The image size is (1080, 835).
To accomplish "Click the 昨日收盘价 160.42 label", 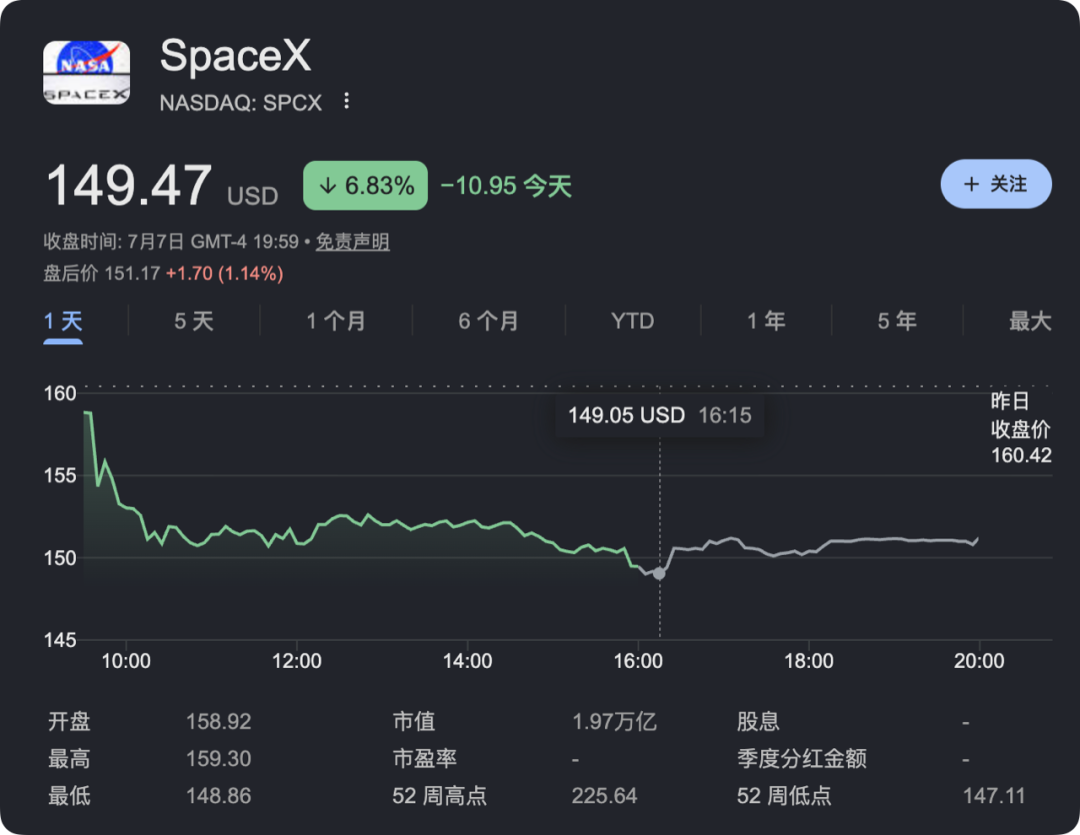I will 1021,428.
